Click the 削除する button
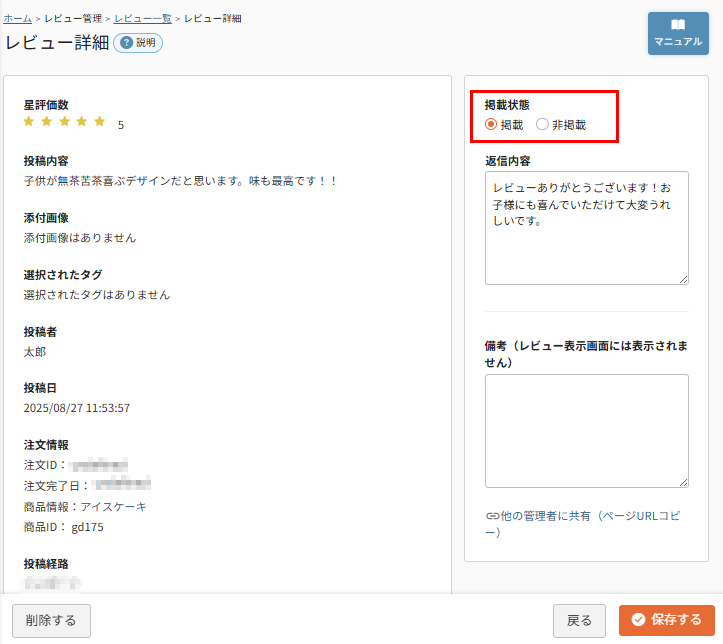The width and height of the screenshot is (723, 644). pyautogui.click(x=51, y=620)
